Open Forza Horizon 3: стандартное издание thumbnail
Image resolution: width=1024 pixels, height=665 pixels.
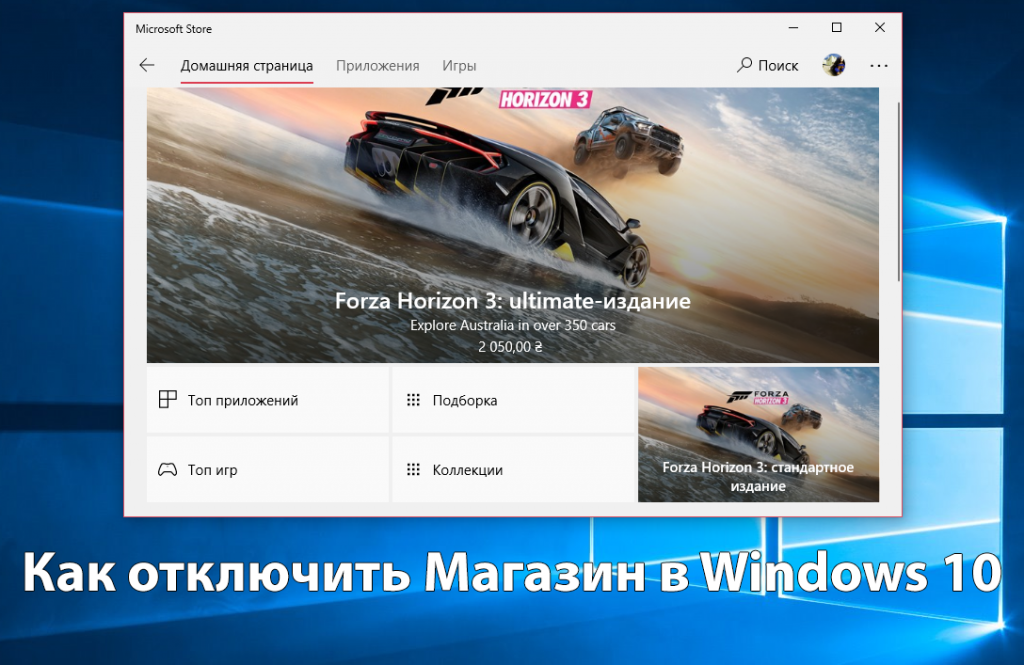coord(758,434)
